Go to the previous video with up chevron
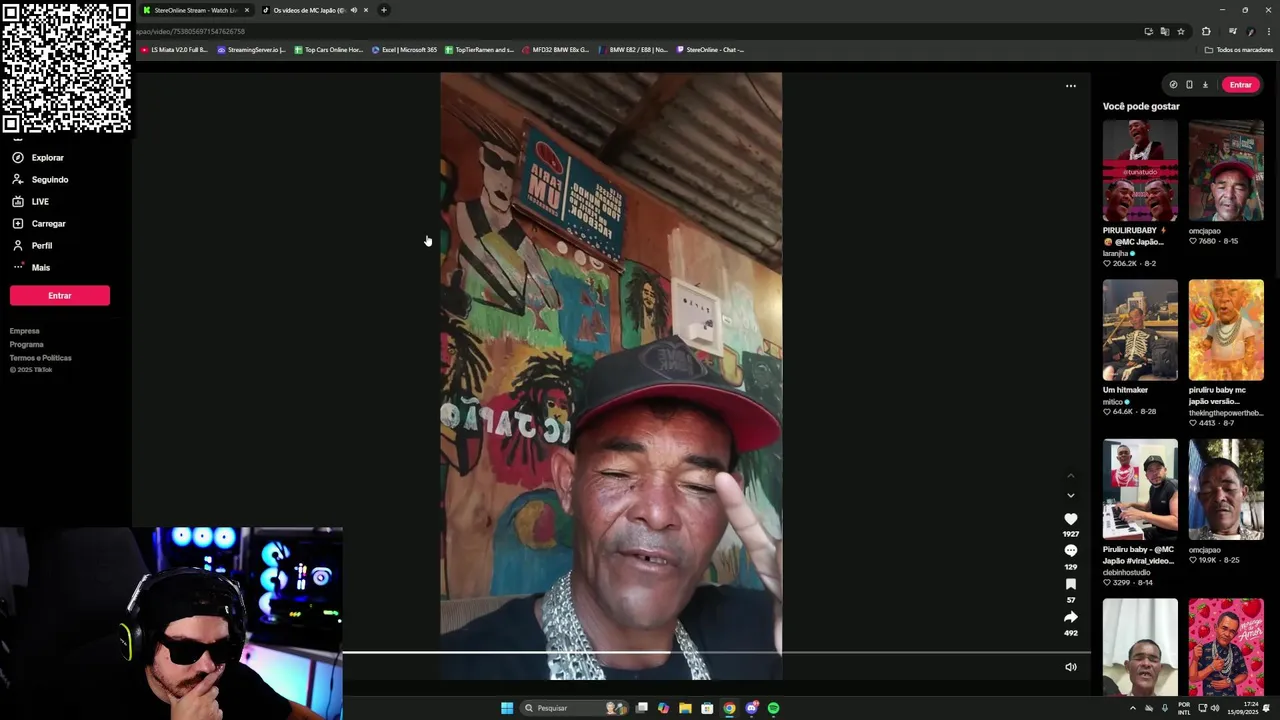 1071,475
